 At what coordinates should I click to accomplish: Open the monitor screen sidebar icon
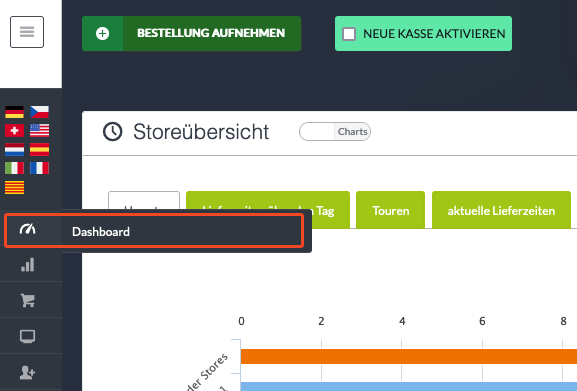28,336
